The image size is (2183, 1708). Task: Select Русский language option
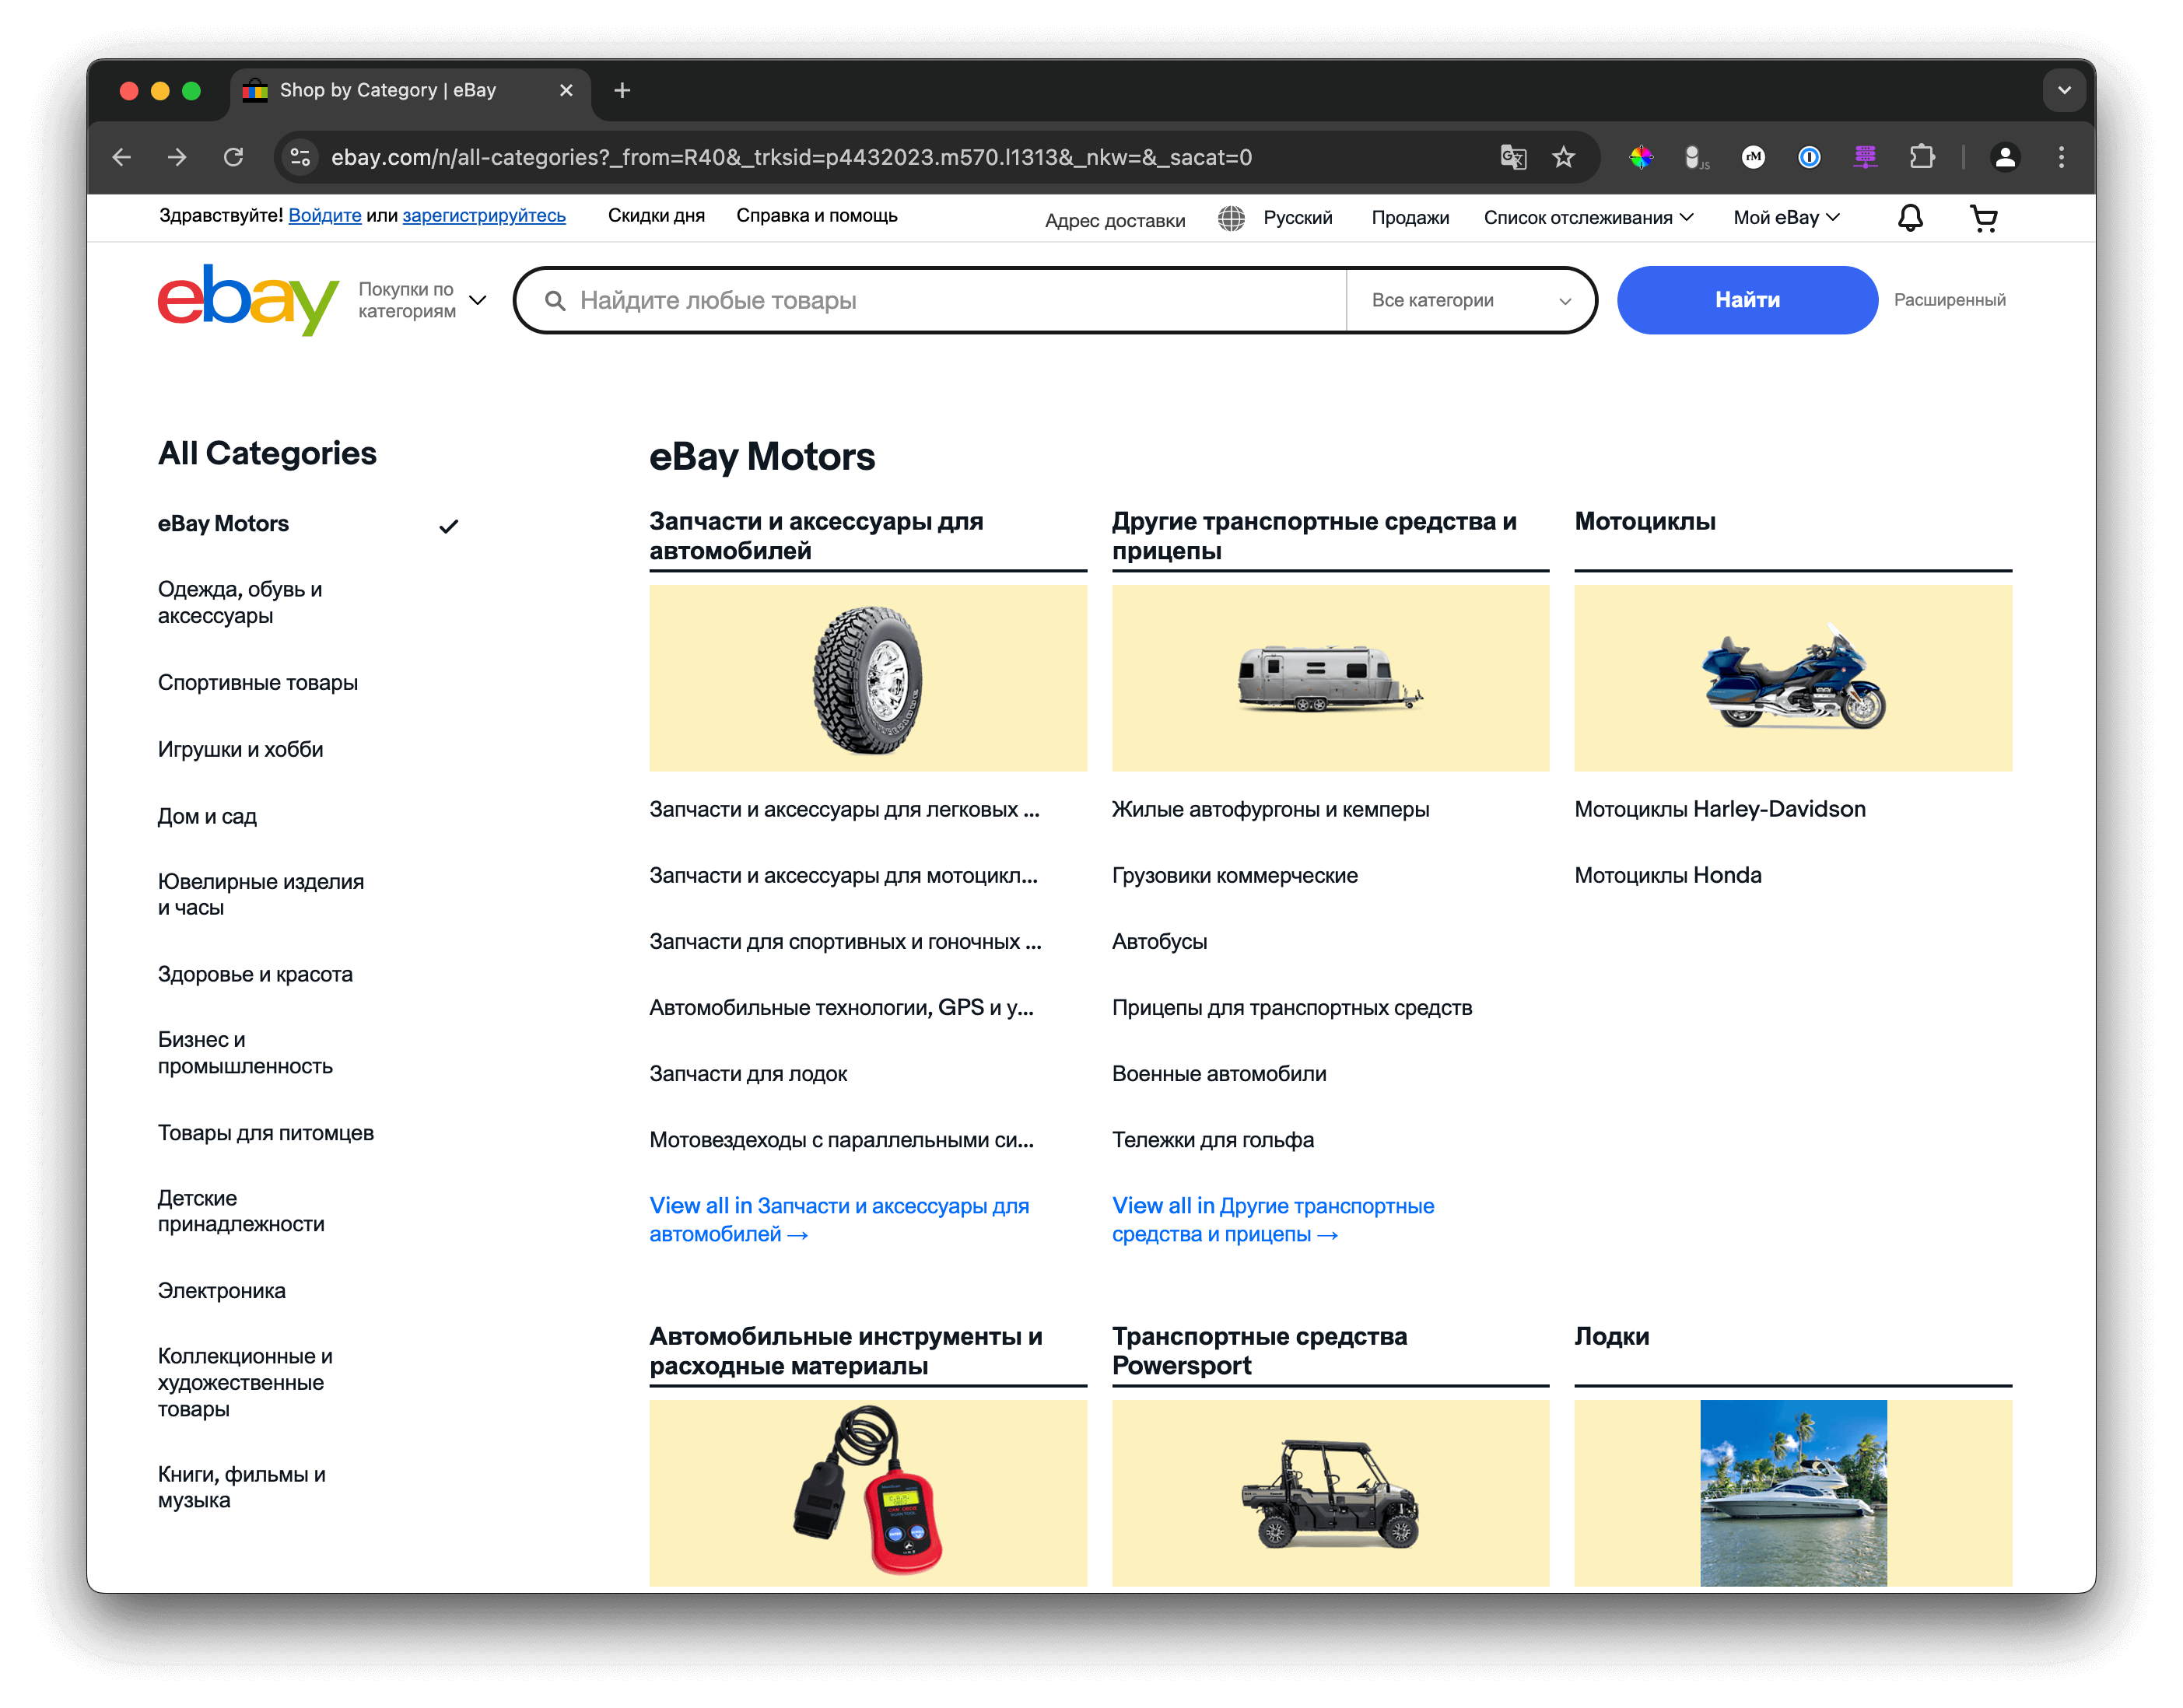pos(1297,217)
